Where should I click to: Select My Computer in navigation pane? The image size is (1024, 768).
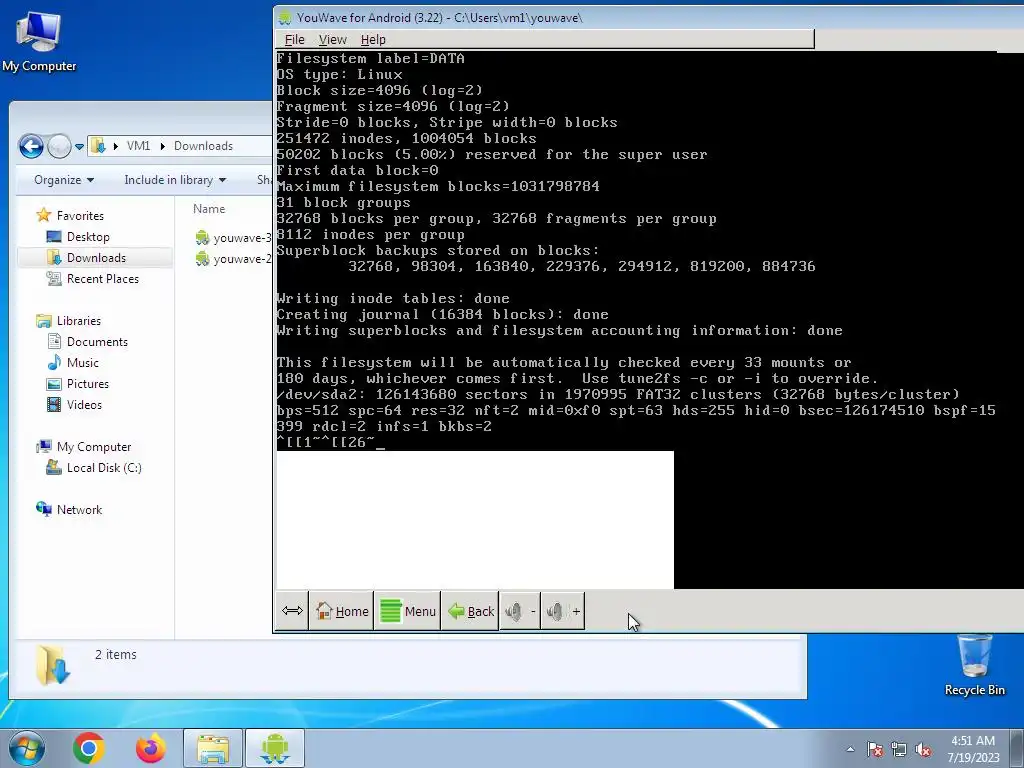click(x=93, y=447)
